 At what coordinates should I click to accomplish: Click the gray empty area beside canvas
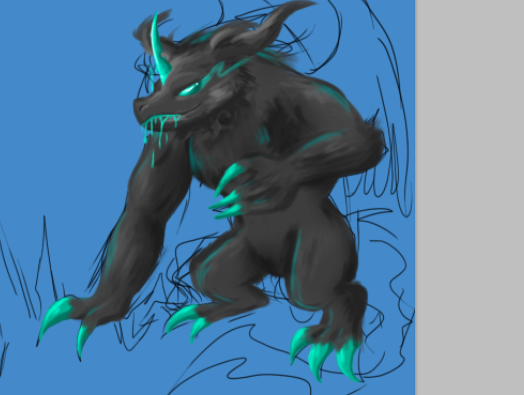click(470, 197)
